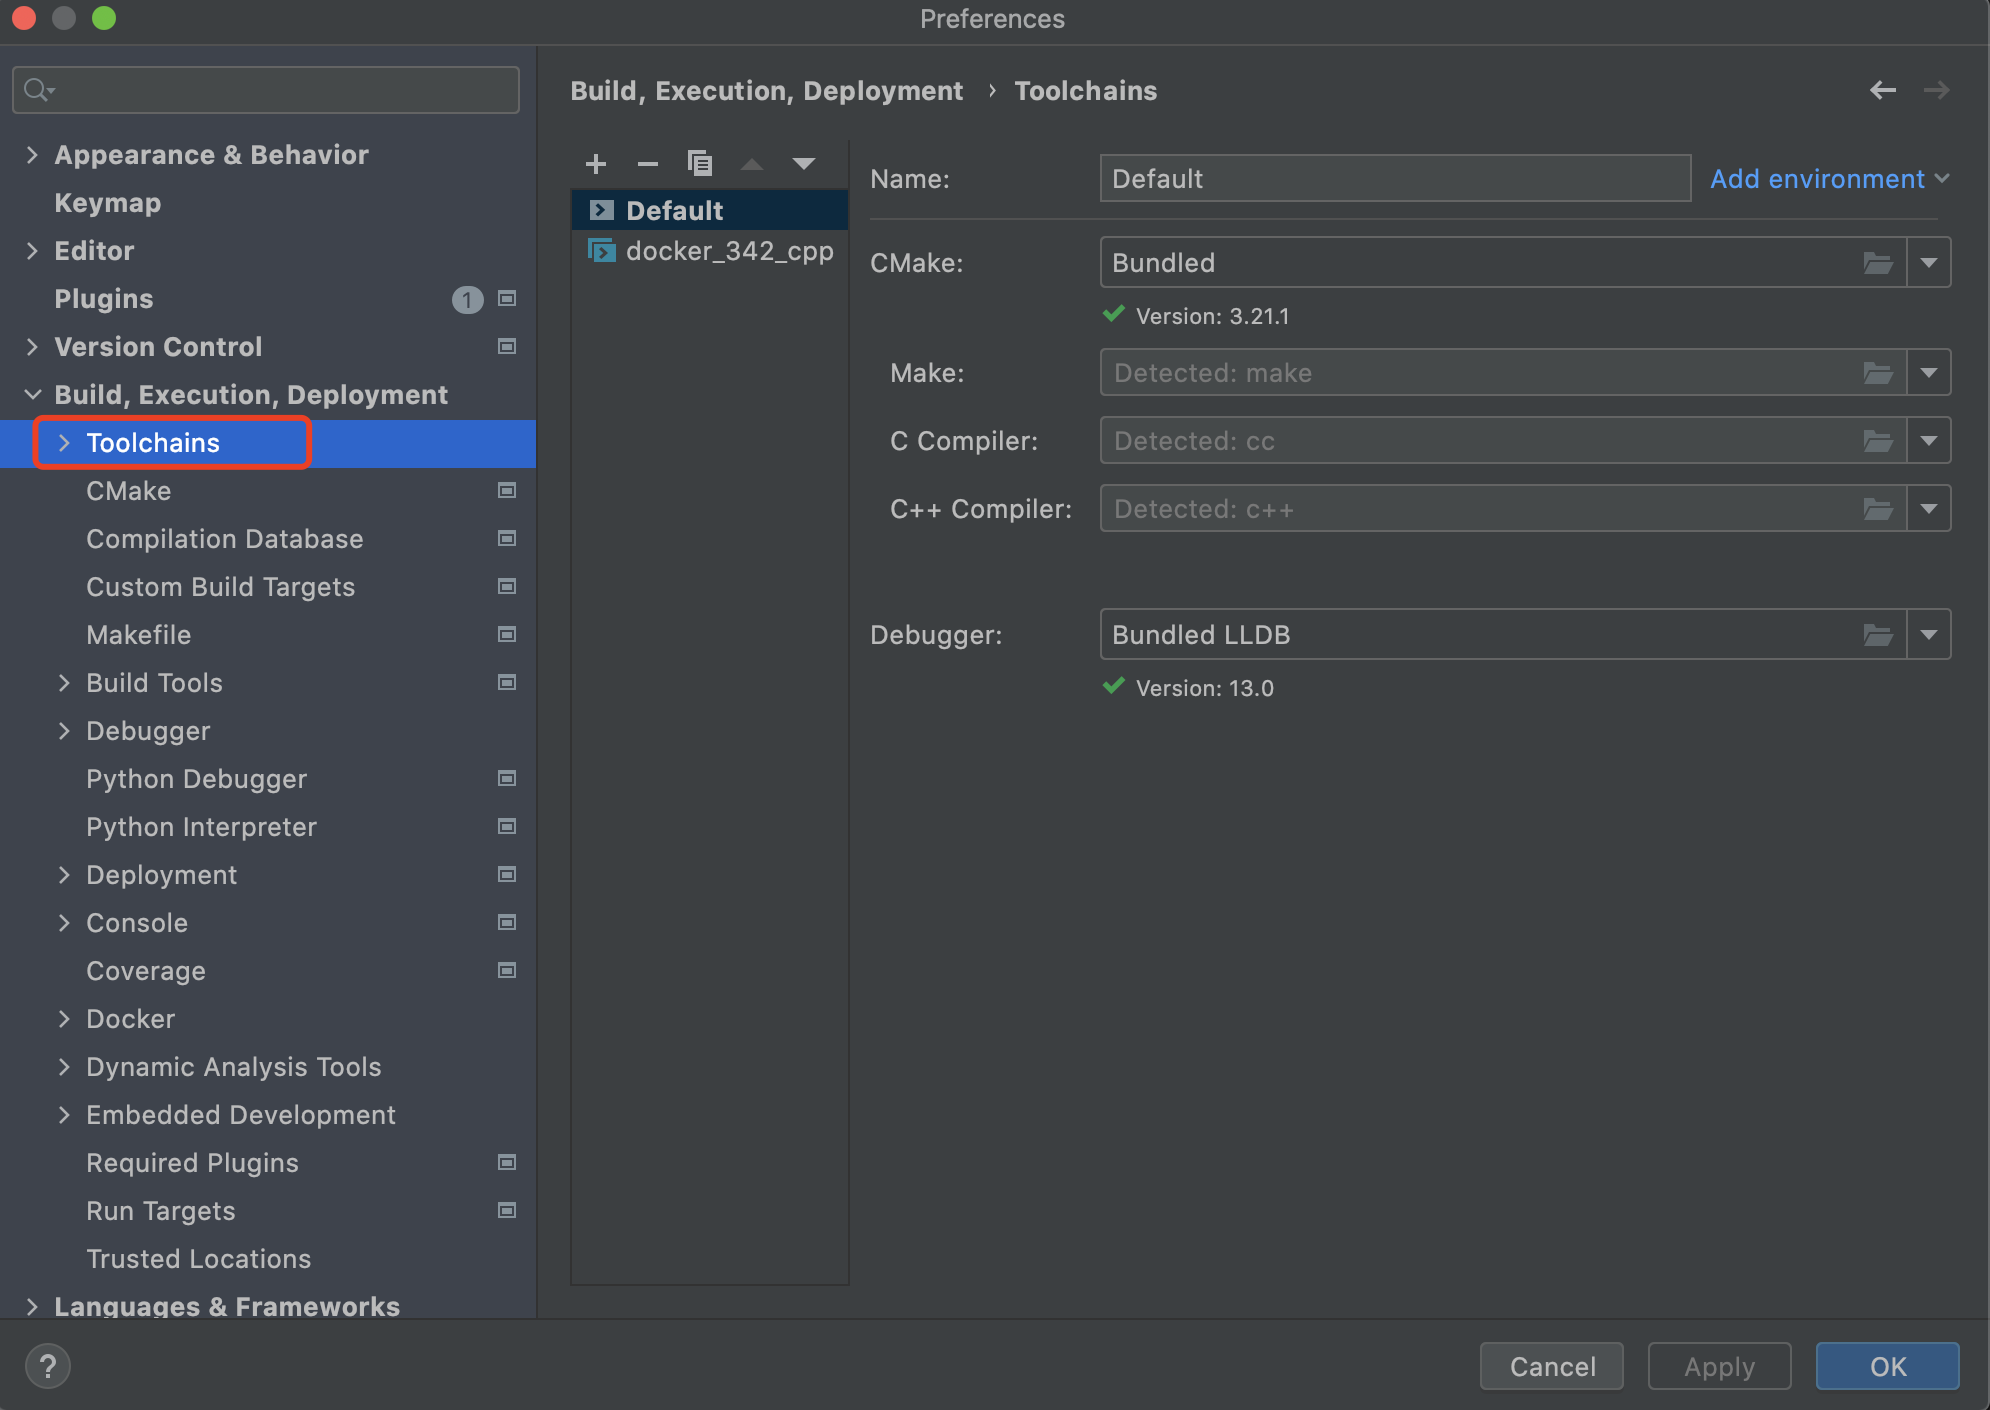
Task: Add a new toolchain with the plus icon
Action: (595, 163)
